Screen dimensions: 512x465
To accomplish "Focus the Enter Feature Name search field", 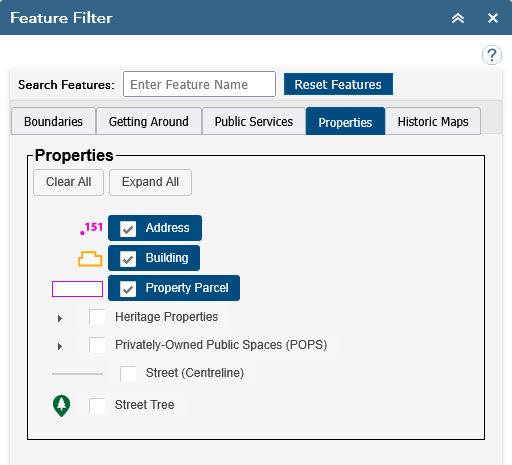I will tap(199, 84).
